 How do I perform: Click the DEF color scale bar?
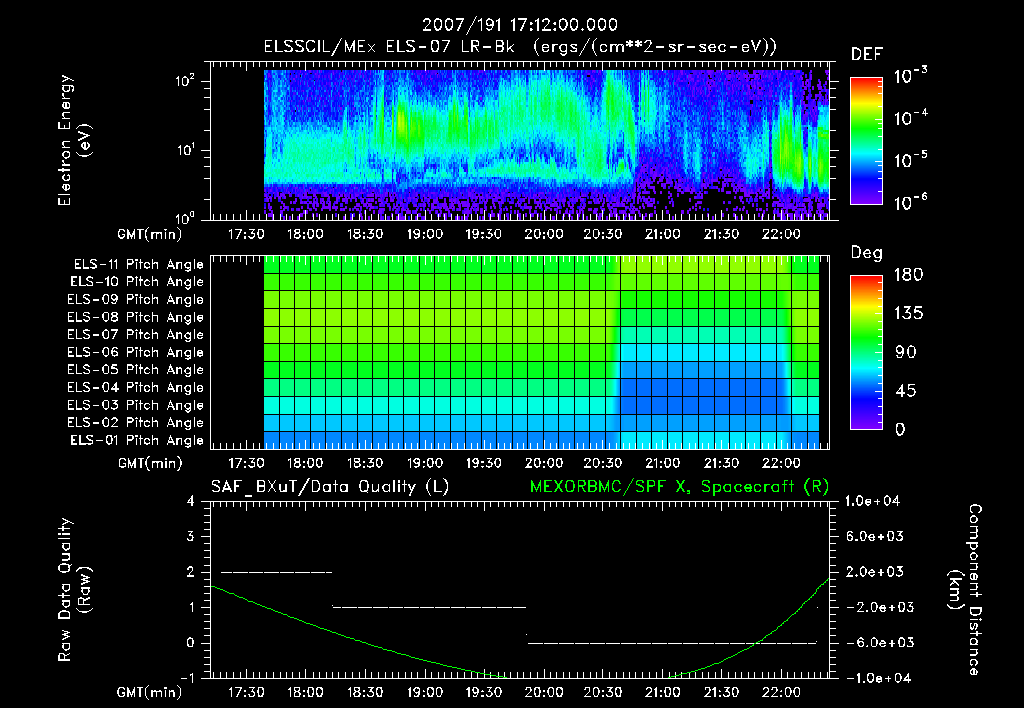point(866,141)
